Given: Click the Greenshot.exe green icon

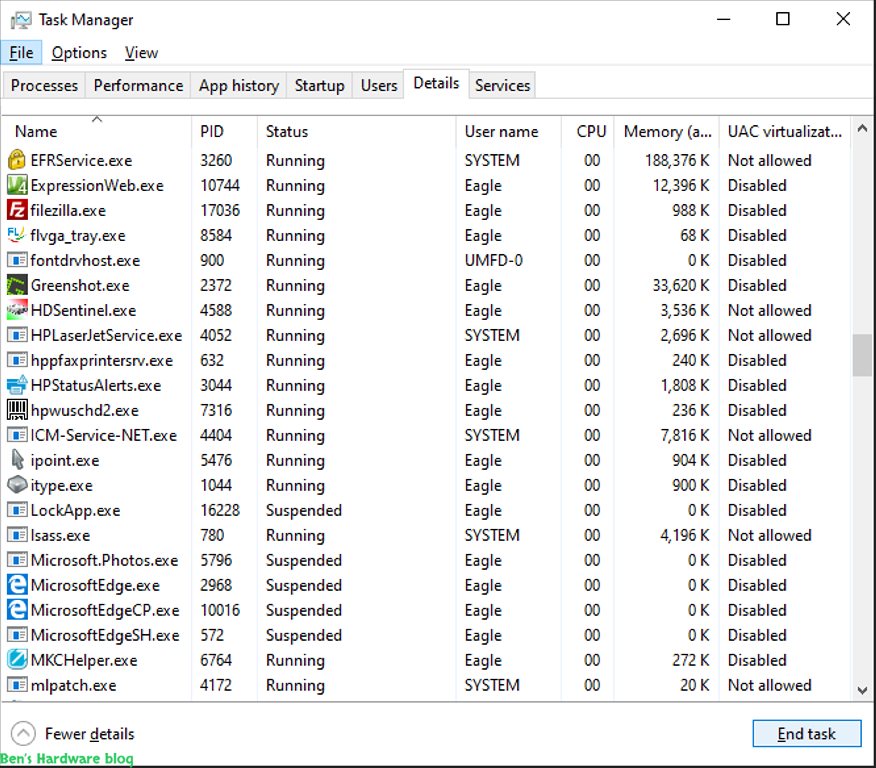Looking at the screenshot, I should 17,285.
